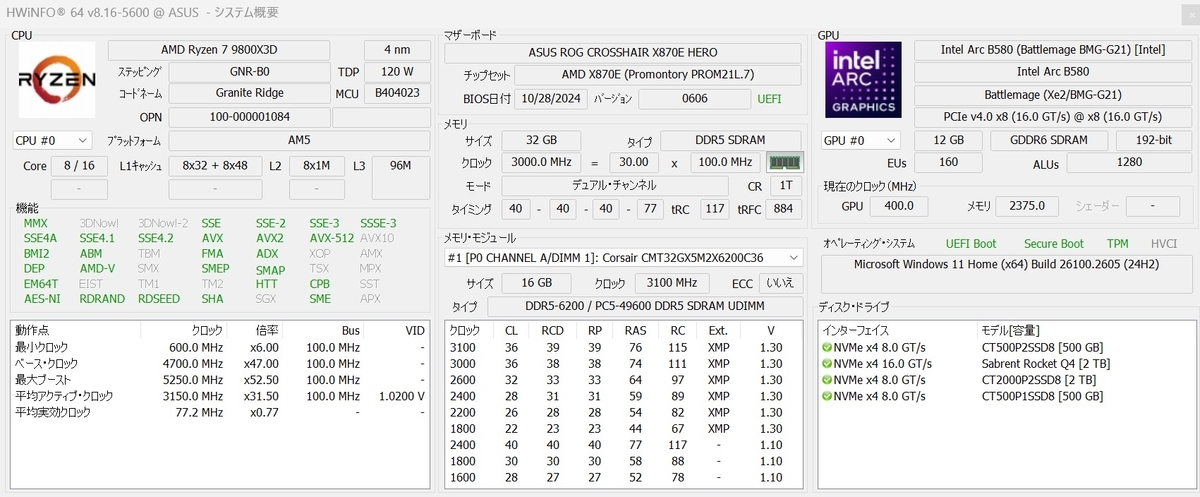
Task: Click the TPM label
Action: point(1118,244)
